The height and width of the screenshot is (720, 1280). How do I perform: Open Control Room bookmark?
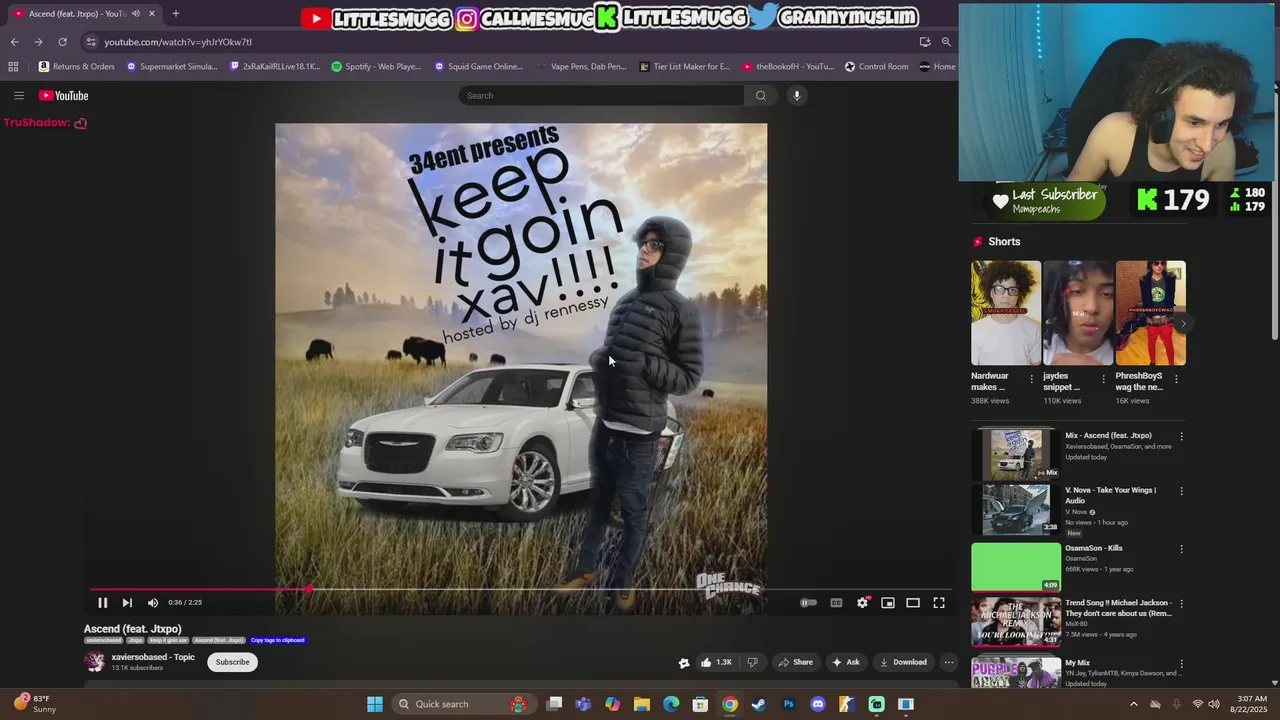[877, 67]
